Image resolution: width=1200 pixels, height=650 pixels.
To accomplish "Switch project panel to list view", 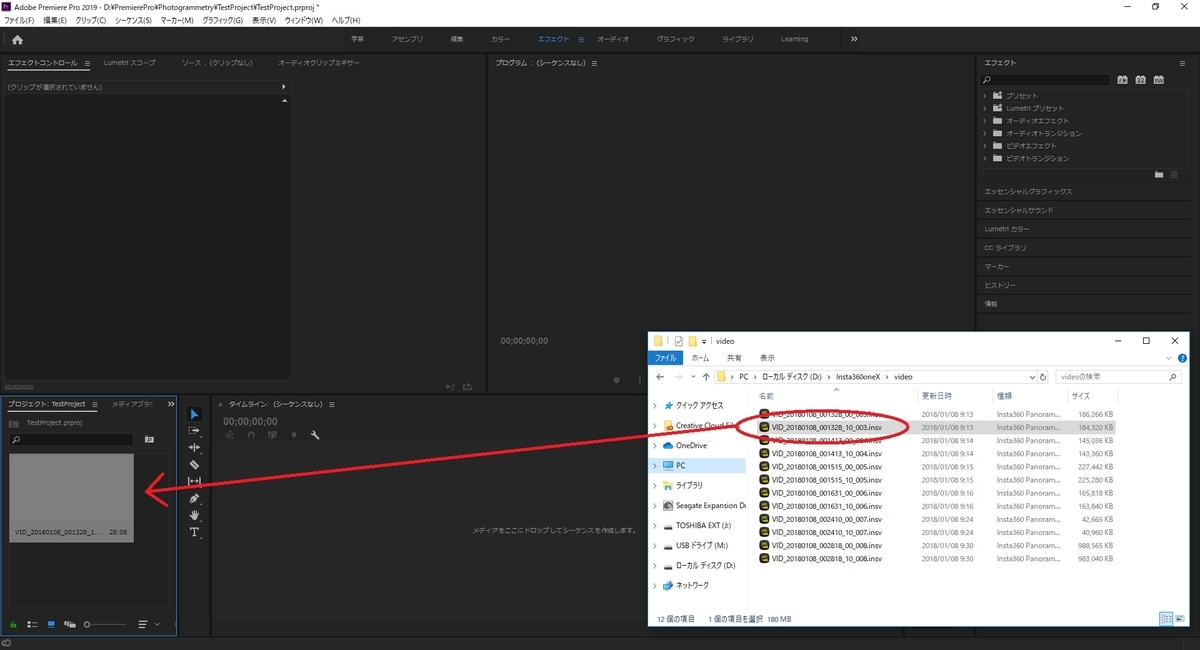I will (32, 624).
